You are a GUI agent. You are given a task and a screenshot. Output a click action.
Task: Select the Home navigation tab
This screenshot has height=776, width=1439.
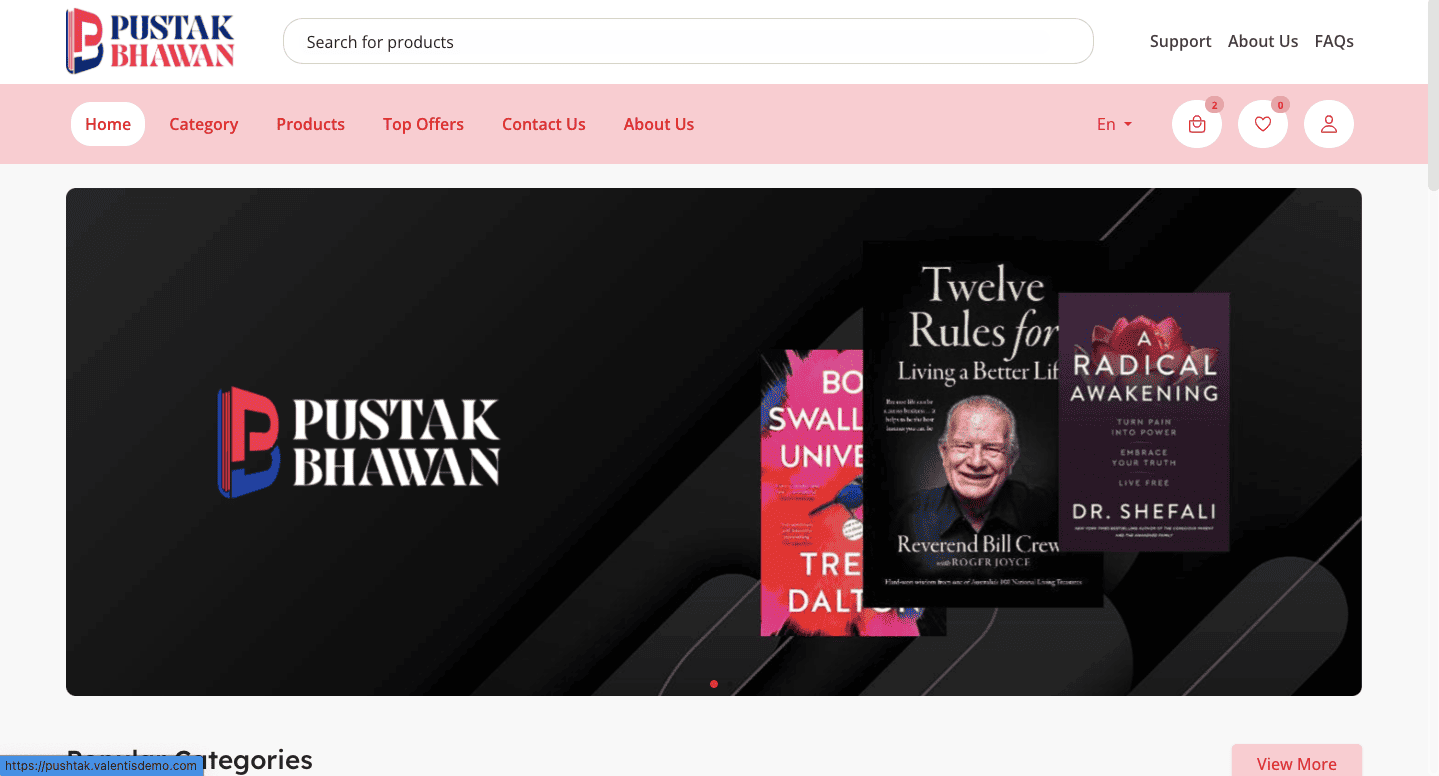[108, 124]
